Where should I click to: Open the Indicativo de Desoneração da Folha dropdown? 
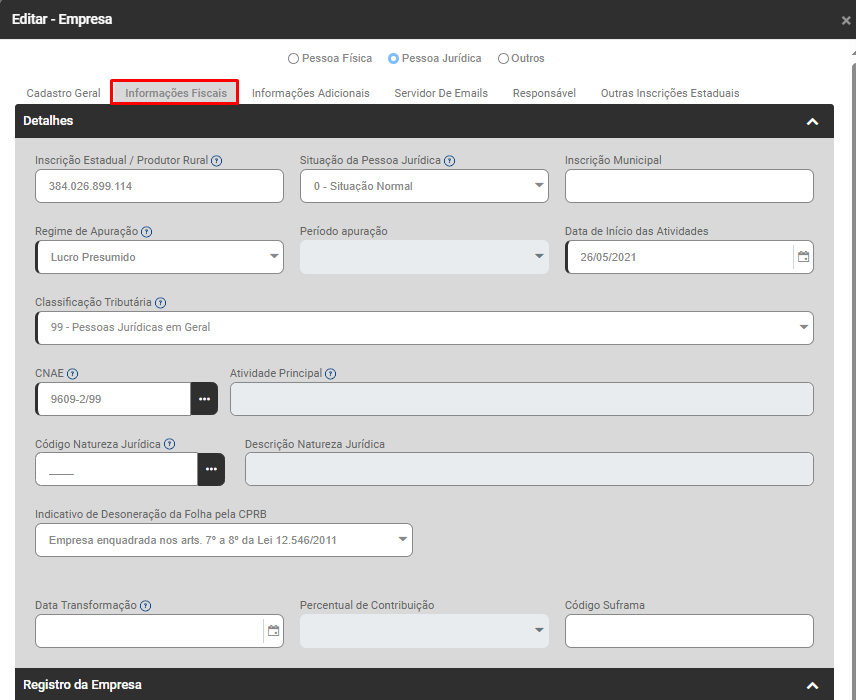click(x=223, y=540)
